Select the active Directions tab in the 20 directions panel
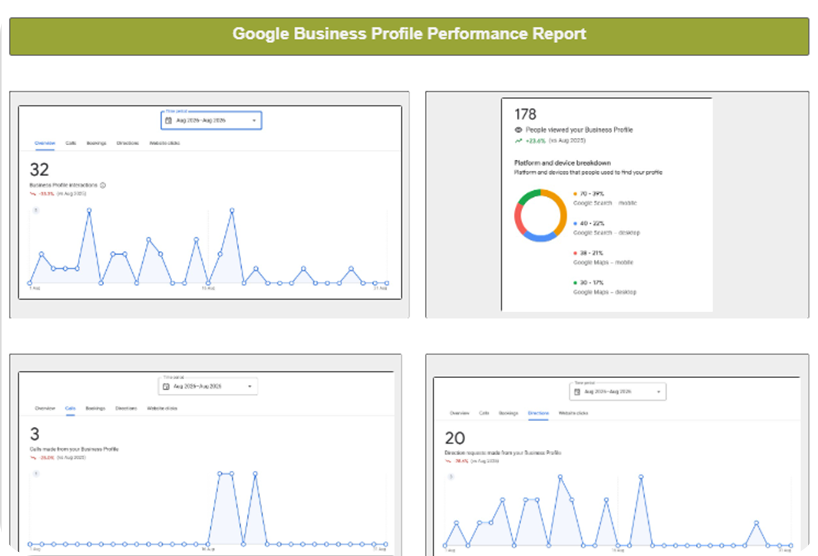This screenshot has width=818, height=556. 538,413
